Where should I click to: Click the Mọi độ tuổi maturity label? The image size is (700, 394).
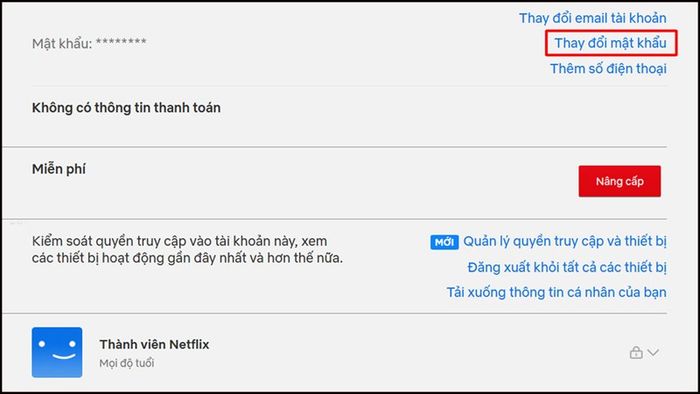[x=127, y=363]
